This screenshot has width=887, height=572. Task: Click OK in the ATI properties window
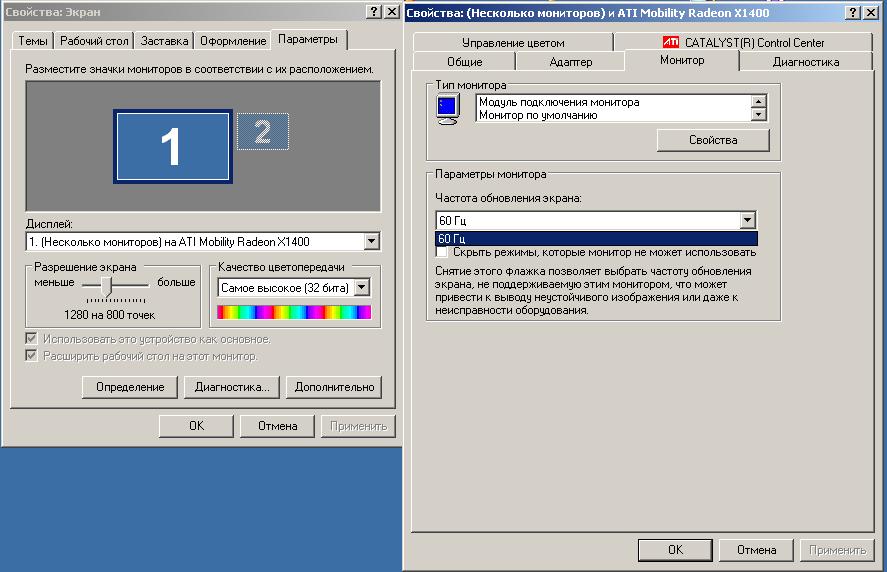[x=675, y=549]
